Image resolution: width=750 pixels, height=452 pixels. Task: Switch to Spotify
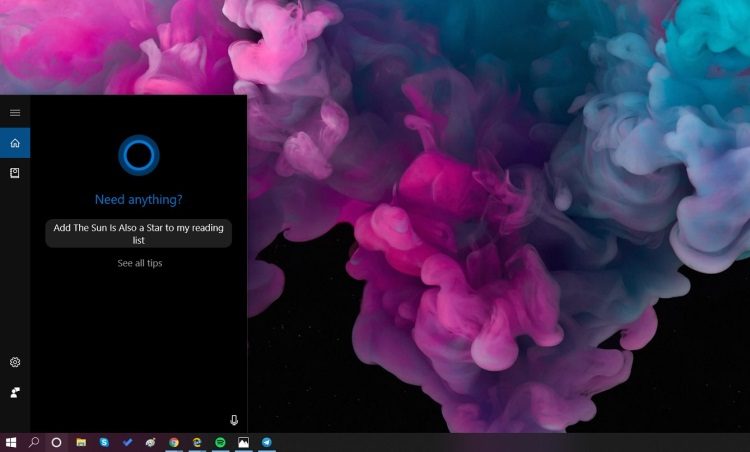(x=220, y=442)
